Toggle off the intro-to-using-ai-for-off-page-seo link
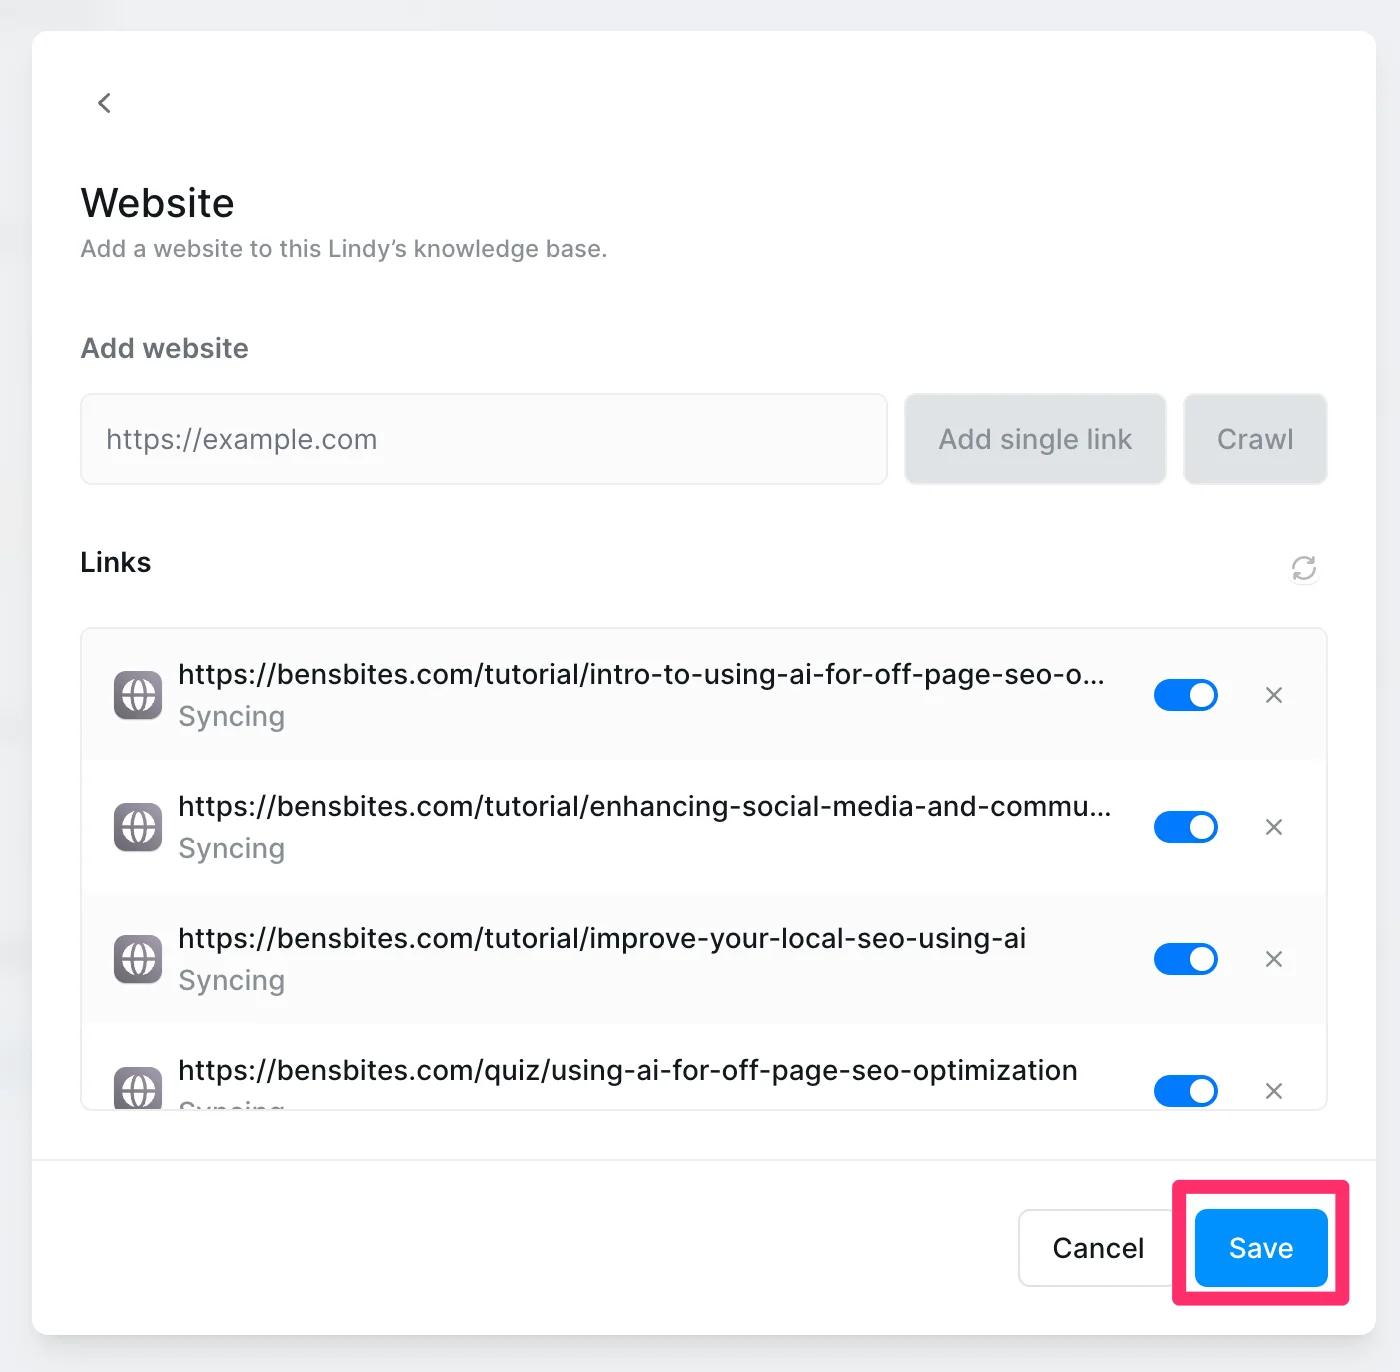 1186,695
